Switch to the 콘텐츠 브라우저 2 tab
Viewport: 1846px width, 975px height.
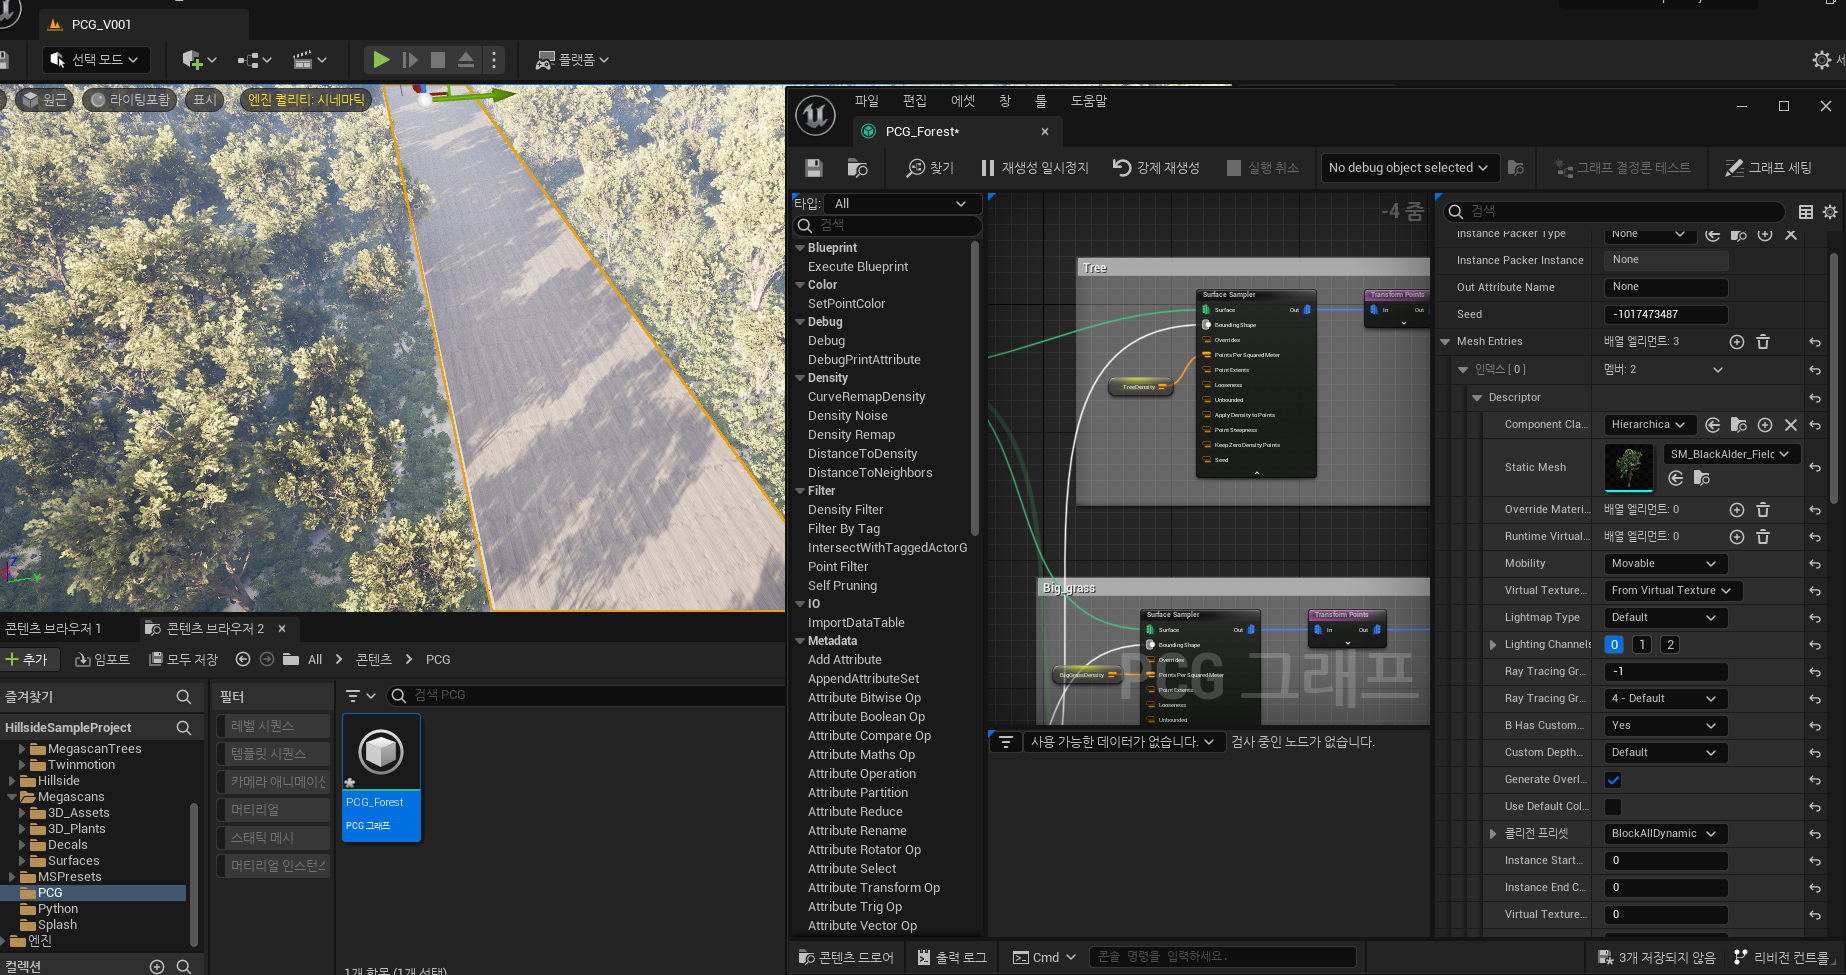coord(214,628)
